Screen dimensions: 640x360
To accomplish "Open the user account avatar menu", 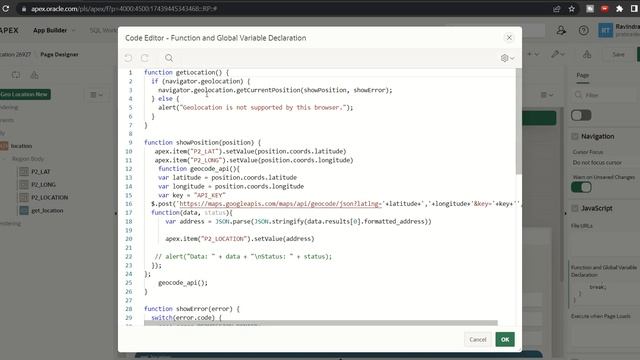I will click(606, 30).
